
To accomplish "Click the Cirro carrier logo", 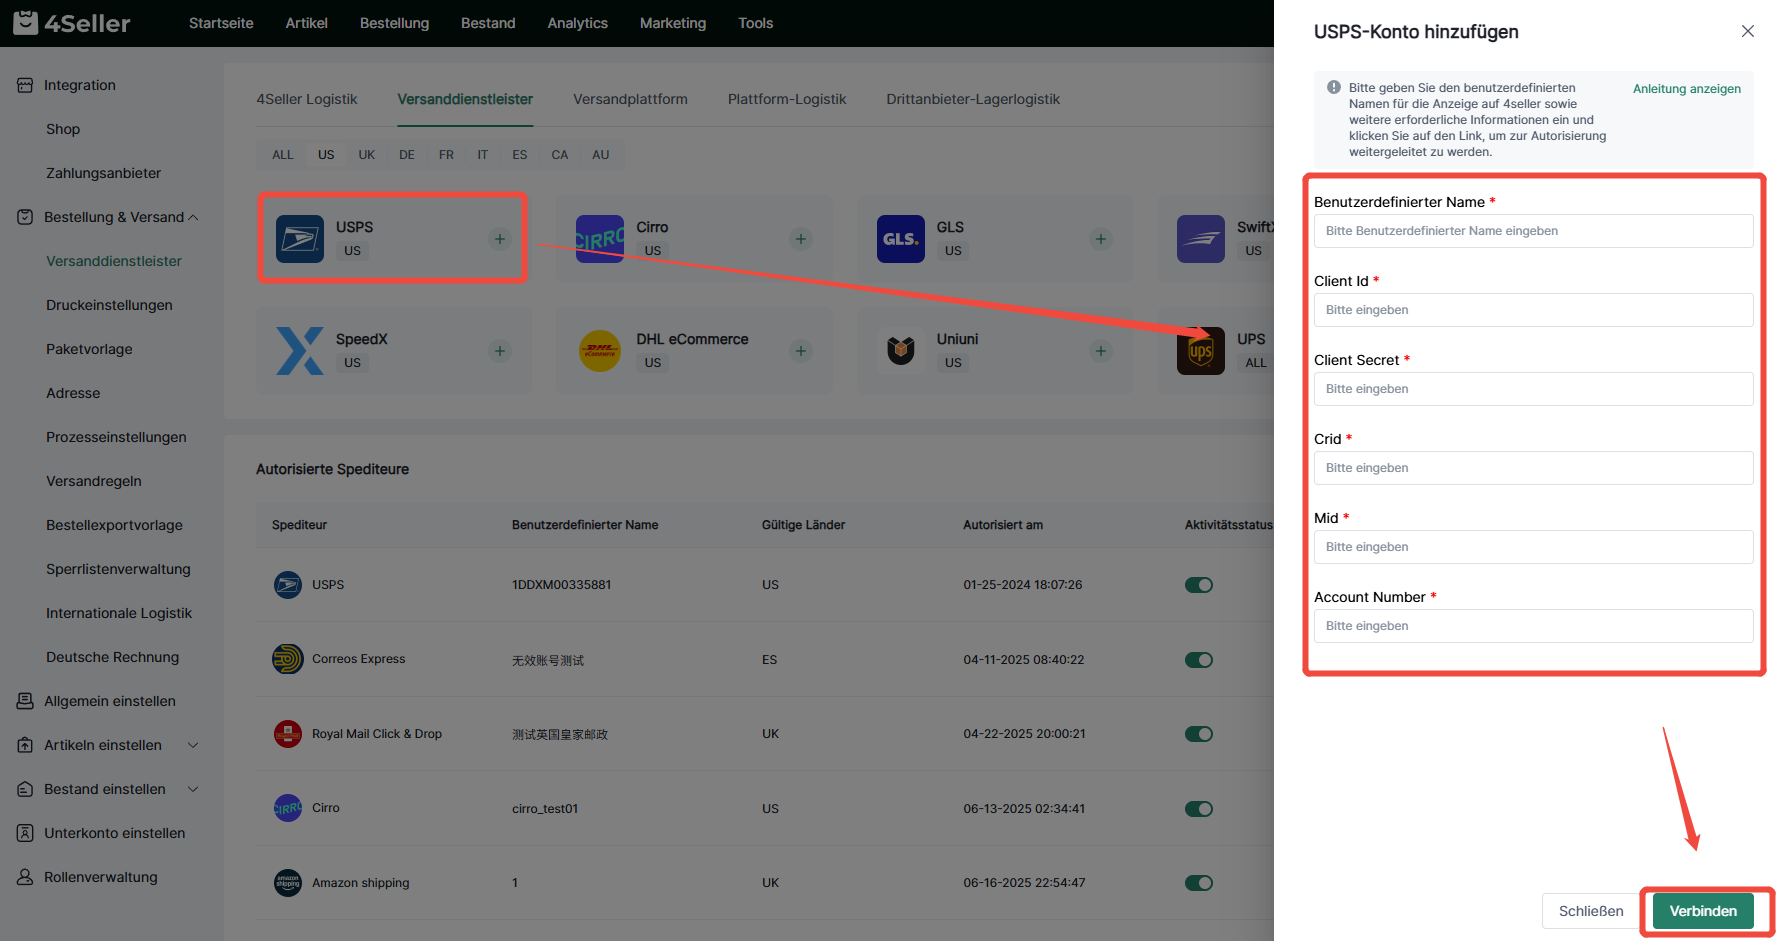I will pos(600,239).
